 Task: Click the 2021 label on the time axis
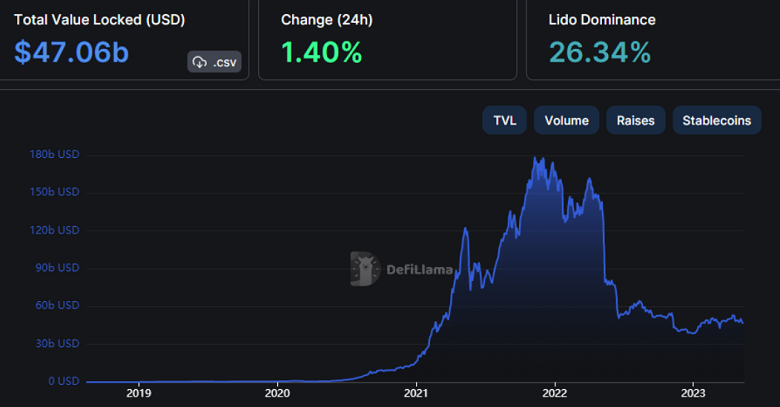[415, 393]
